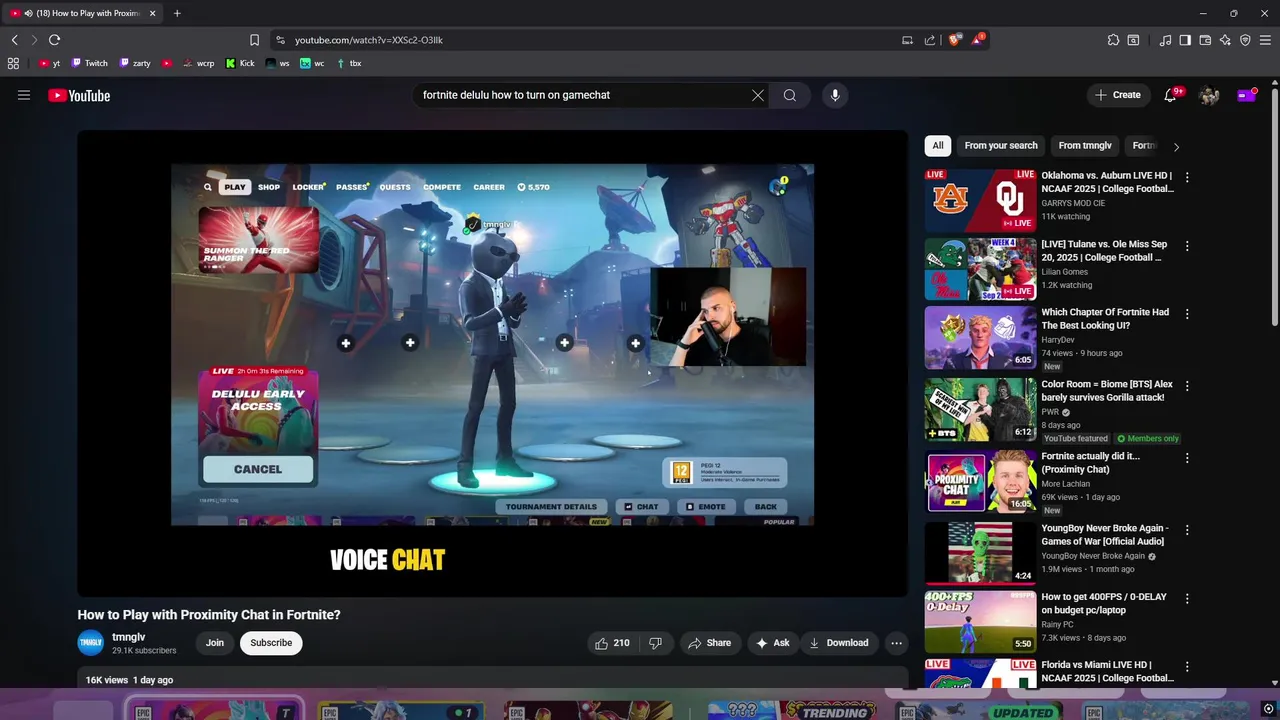Open the Brave Wallet icon
Screen dimensions: 1280x720
point(1205,40)
